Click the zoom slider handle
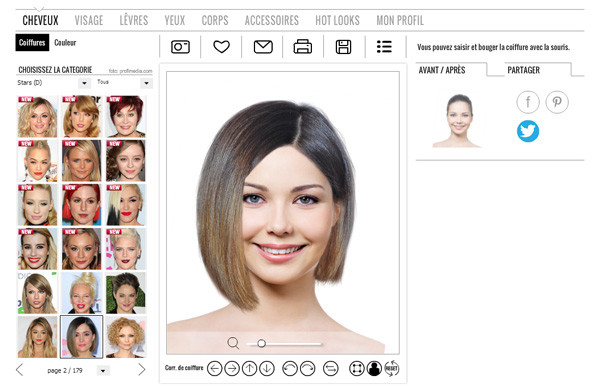The image size is (600, 388). 261,343
